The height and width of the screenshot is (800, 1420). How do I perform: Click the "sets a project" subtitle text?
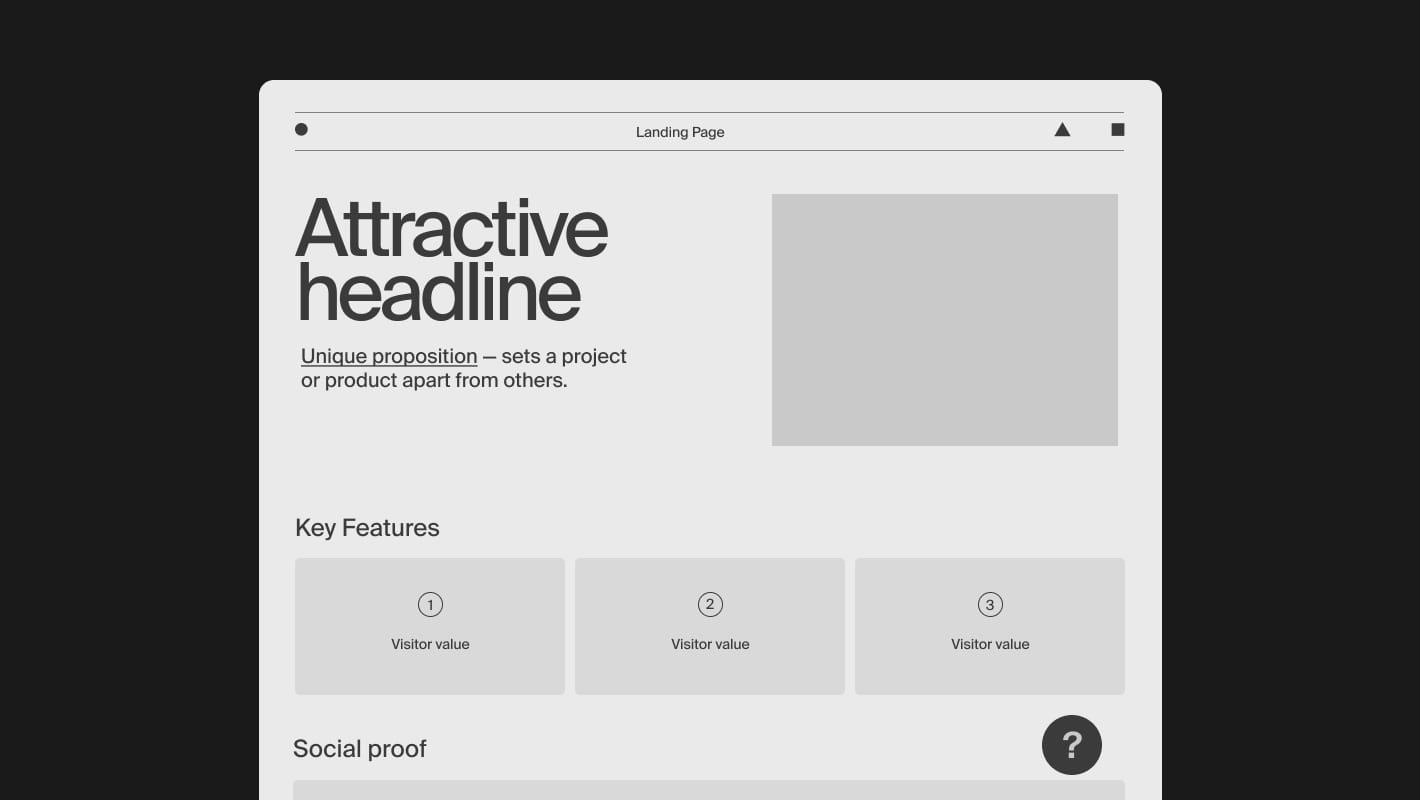pyautogui.click(x=564, y=356)
